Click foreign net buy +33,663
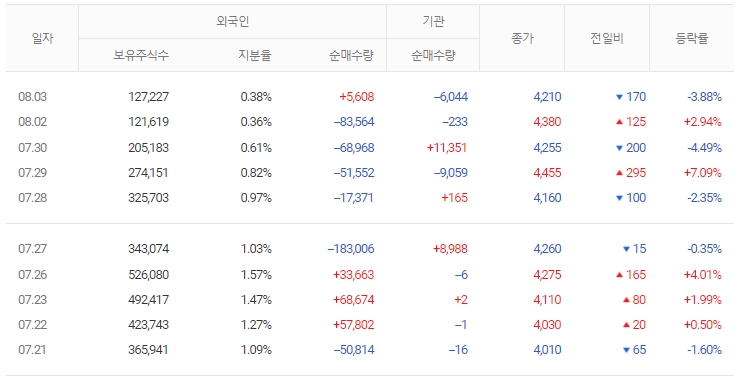Viewport: 739px width, 385px height. [353, 274]
